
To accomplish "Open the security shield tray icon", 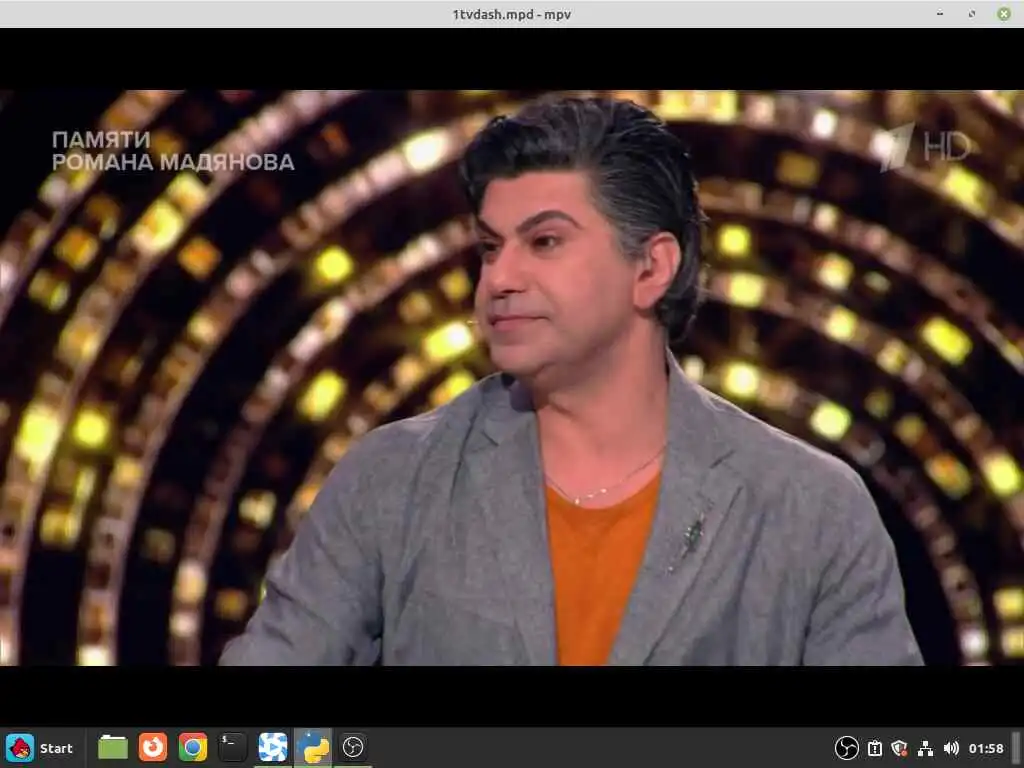I will tap(899, 748).
